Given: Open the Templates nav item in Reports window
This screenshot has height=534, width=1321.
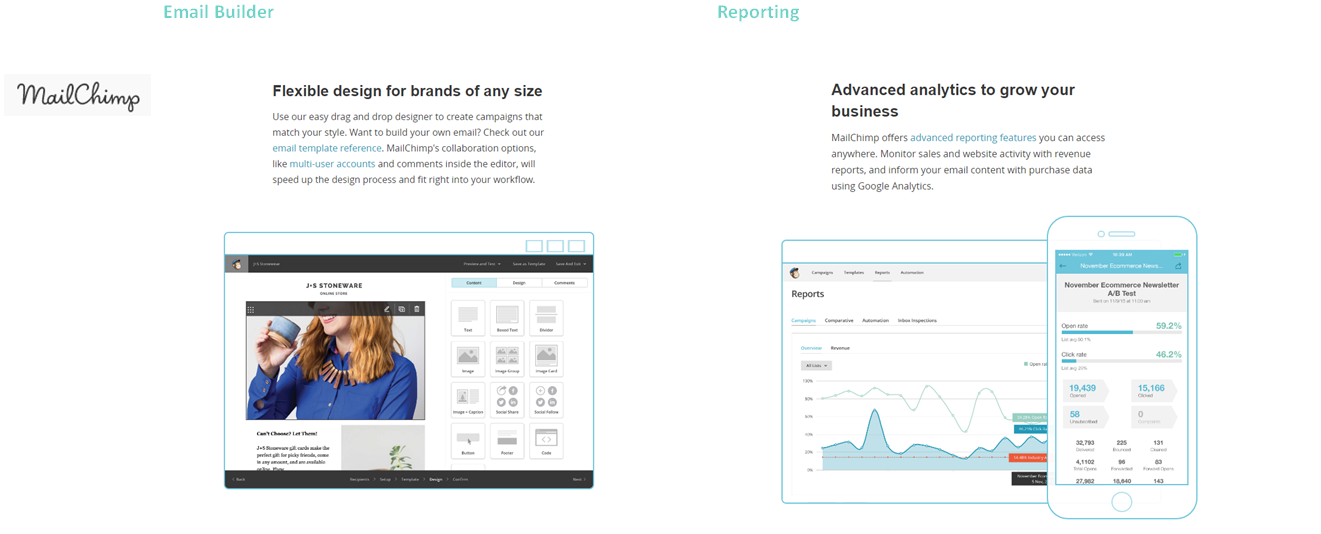Looking at the screenshot, I should click(853, 272).
